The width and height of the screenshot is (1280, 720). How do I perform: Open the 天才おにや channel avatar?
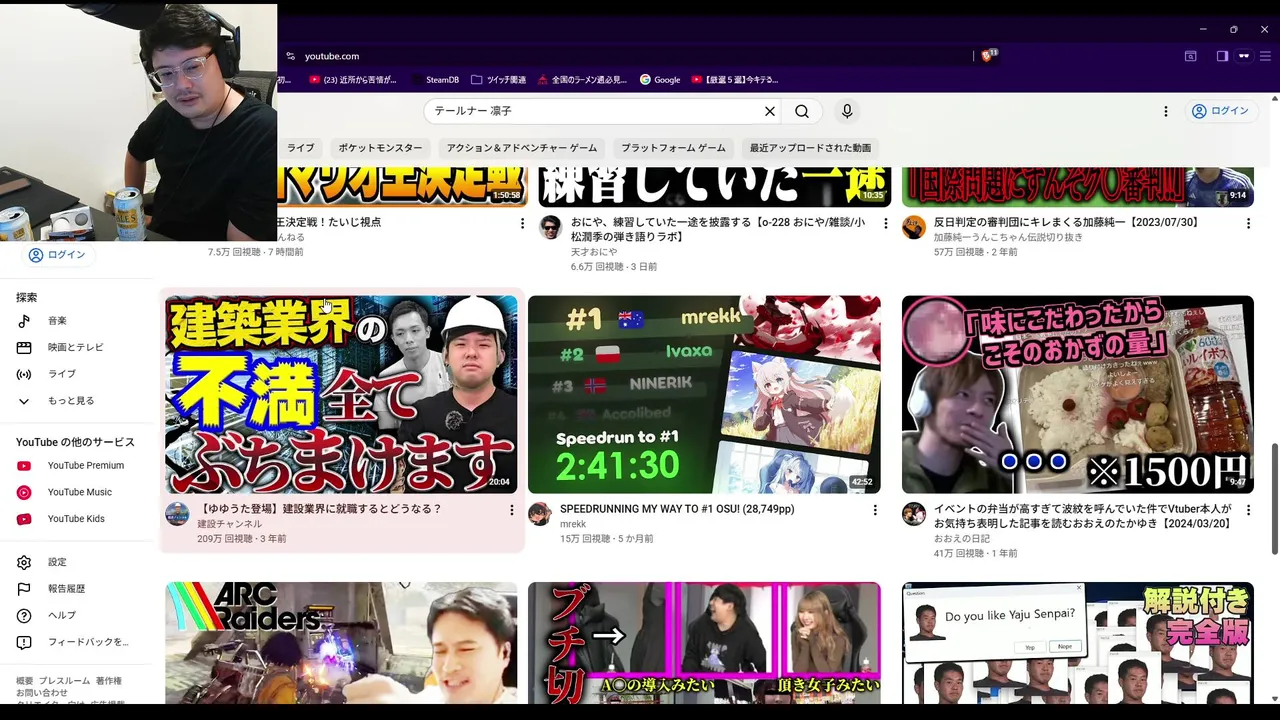551,227
